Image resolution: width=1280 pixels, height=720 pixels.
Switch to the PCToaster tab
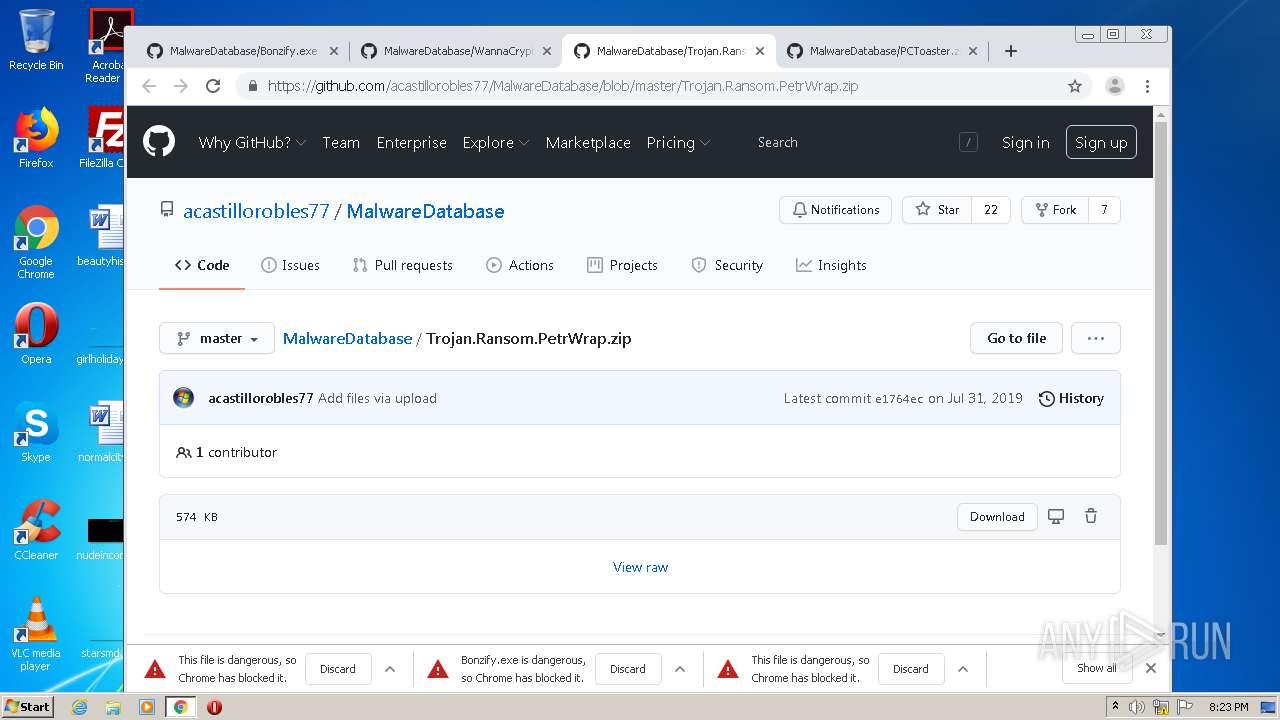click(x=884, y=51)
